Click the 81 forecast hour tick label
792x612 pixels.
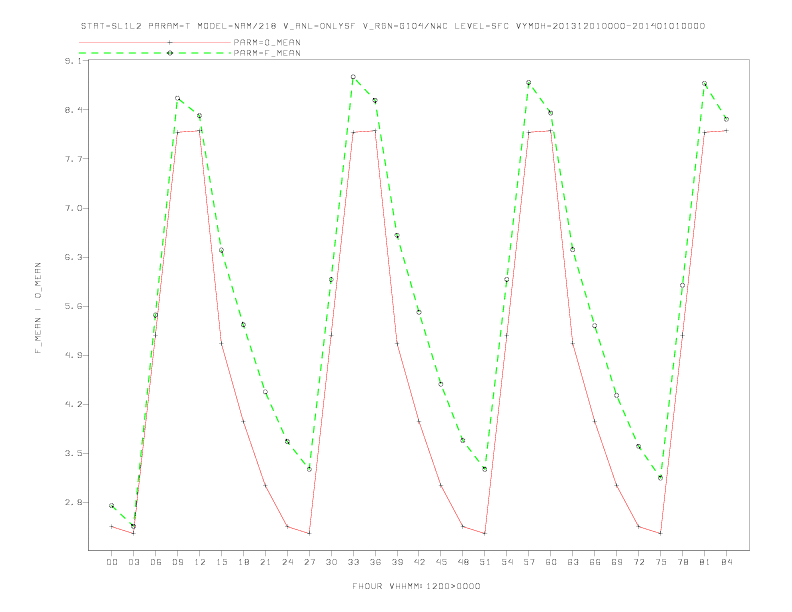tap(704, 562)
